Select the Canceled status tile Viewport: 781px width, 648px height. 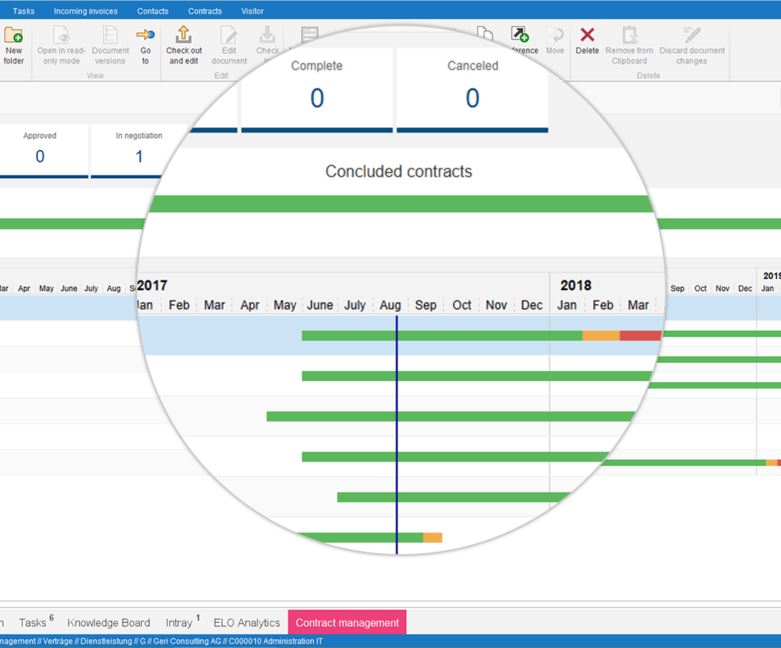[472, 90]
